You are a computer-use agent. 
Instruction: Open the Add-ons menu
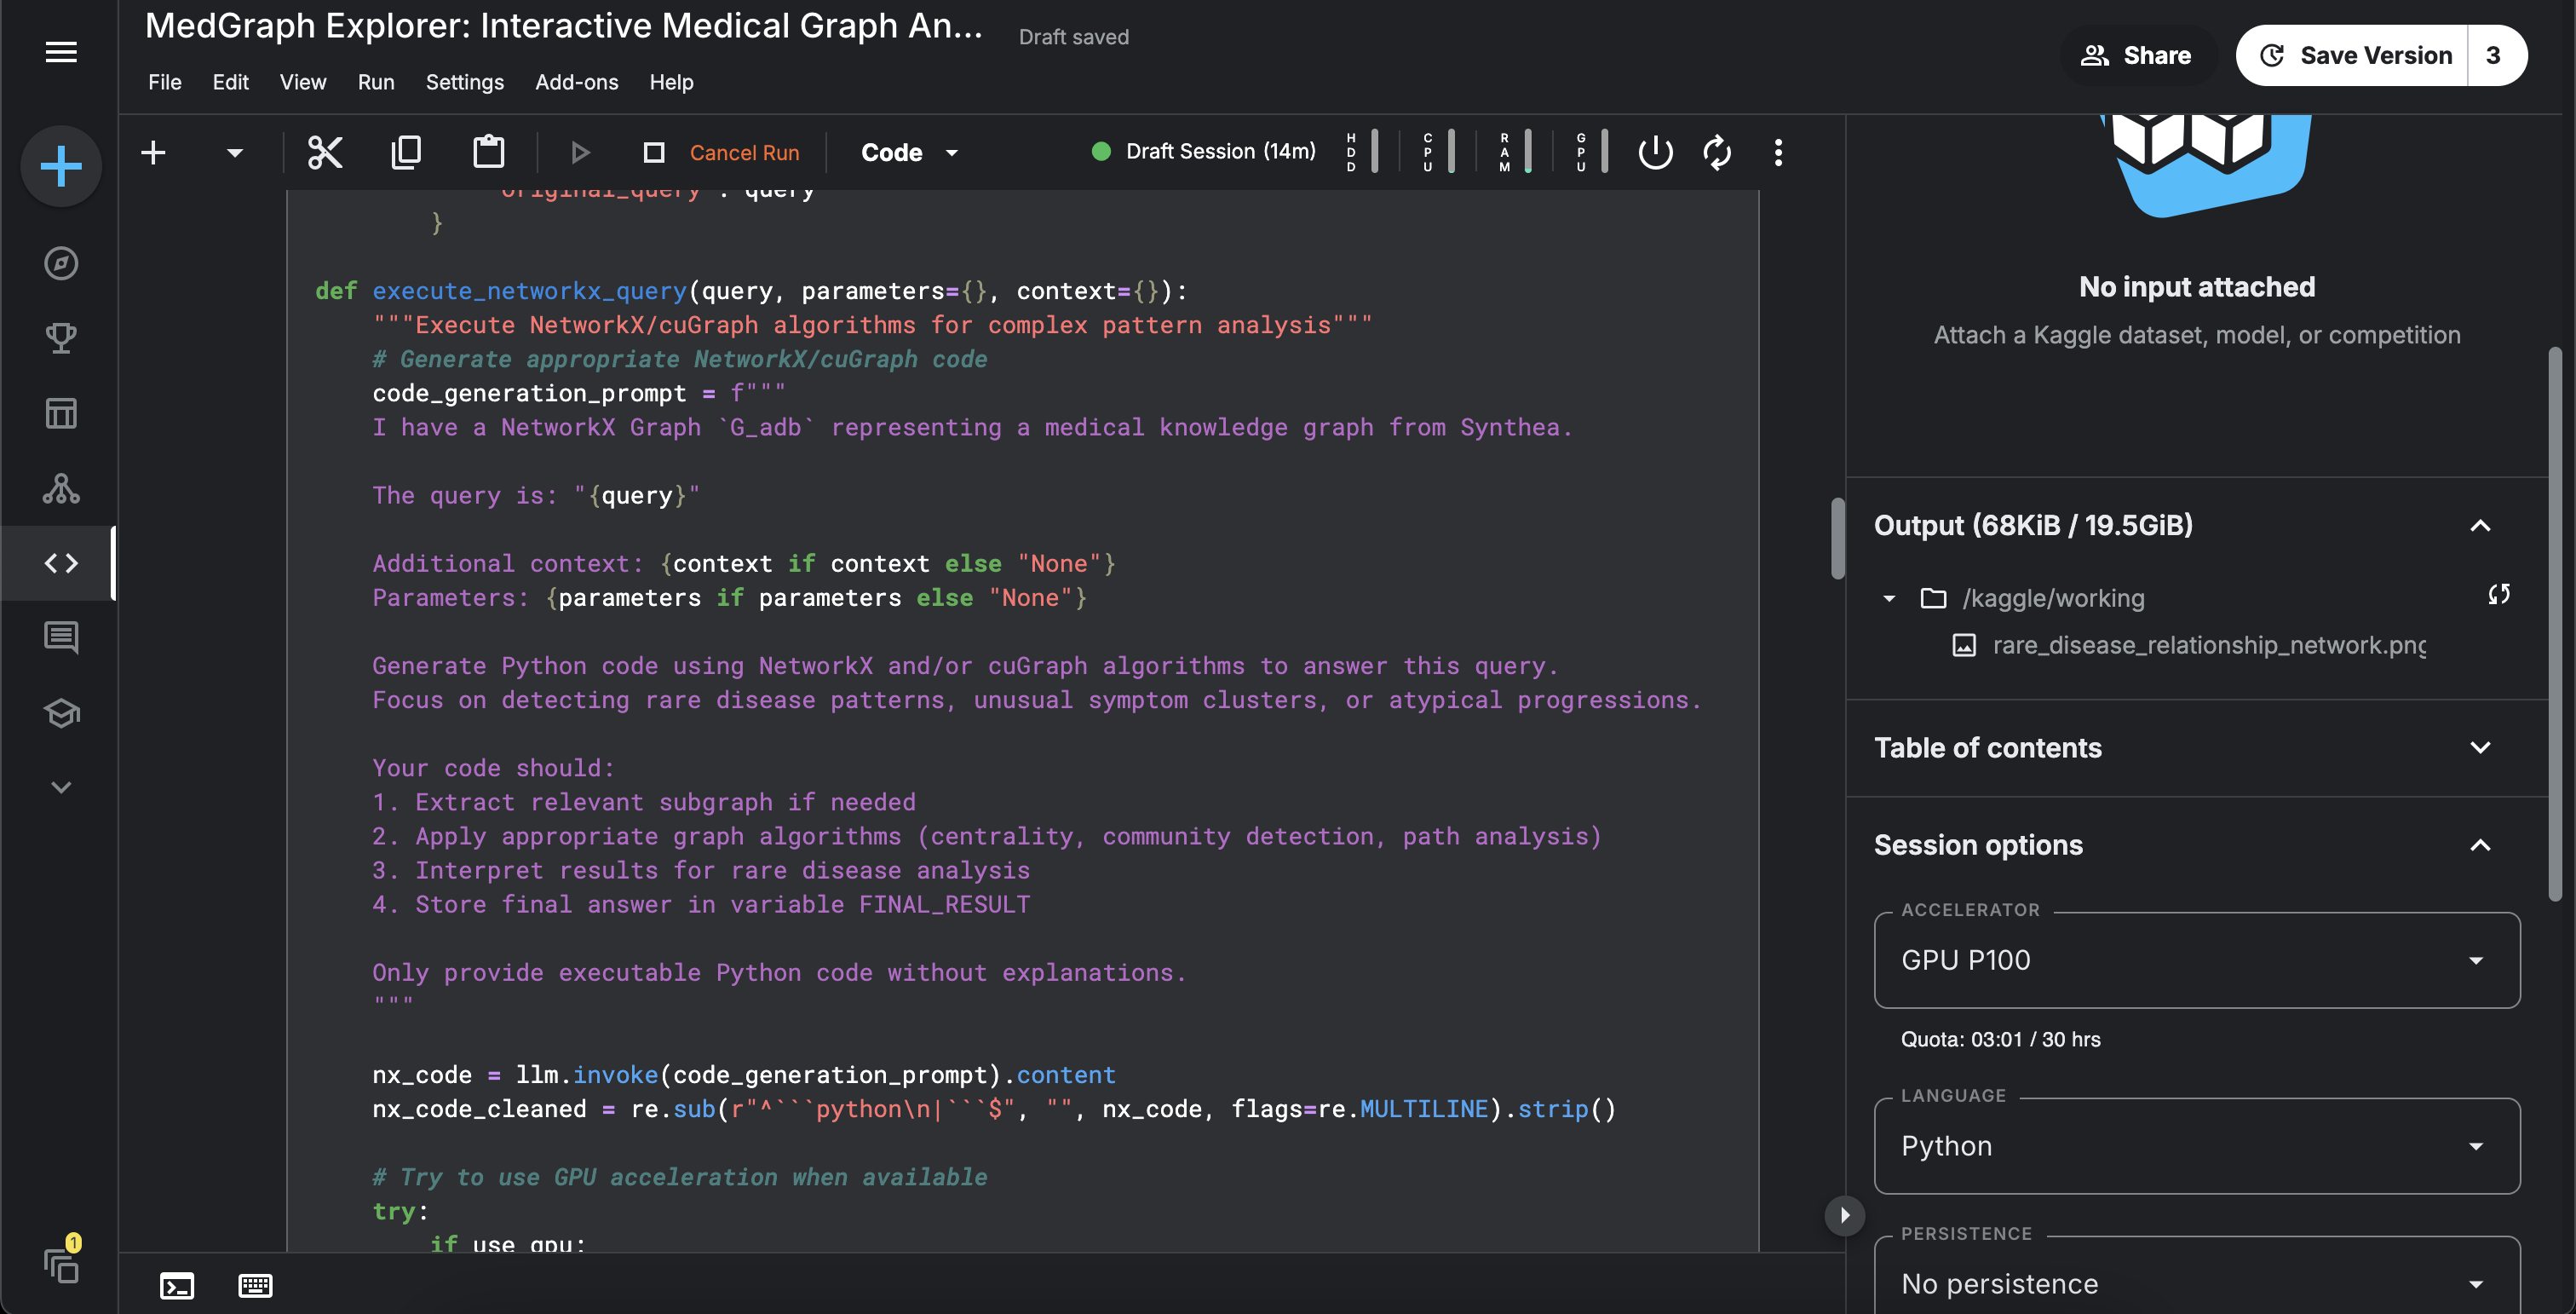pos(576,82)
